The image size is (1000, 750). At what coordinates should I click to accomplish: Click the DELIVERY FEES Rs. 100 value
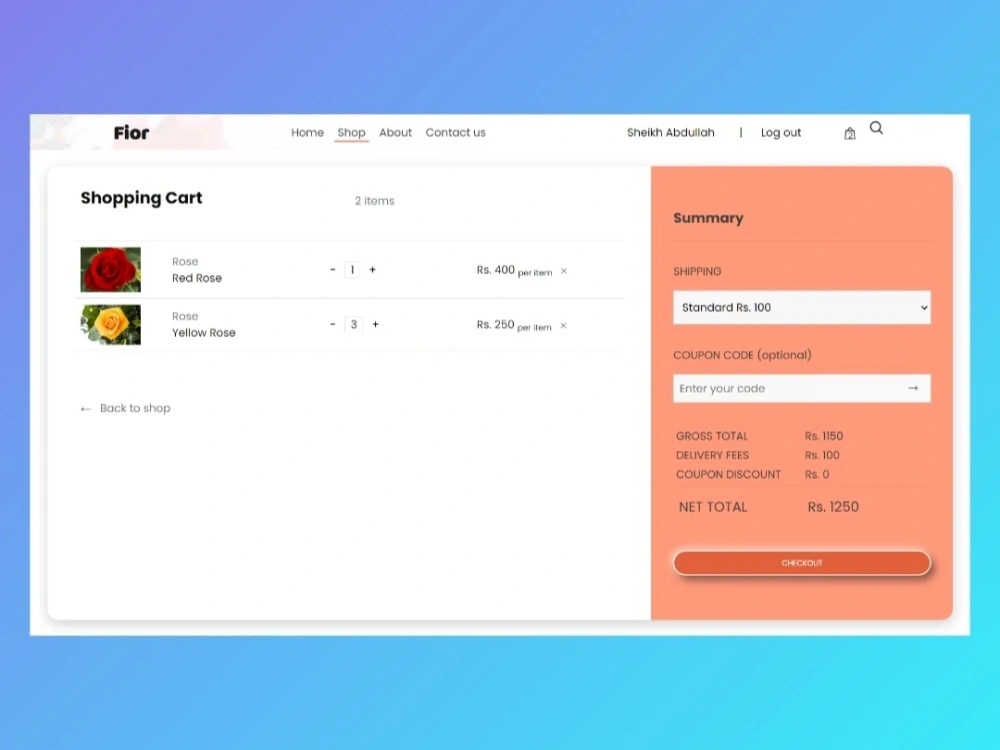coord(822,455)
